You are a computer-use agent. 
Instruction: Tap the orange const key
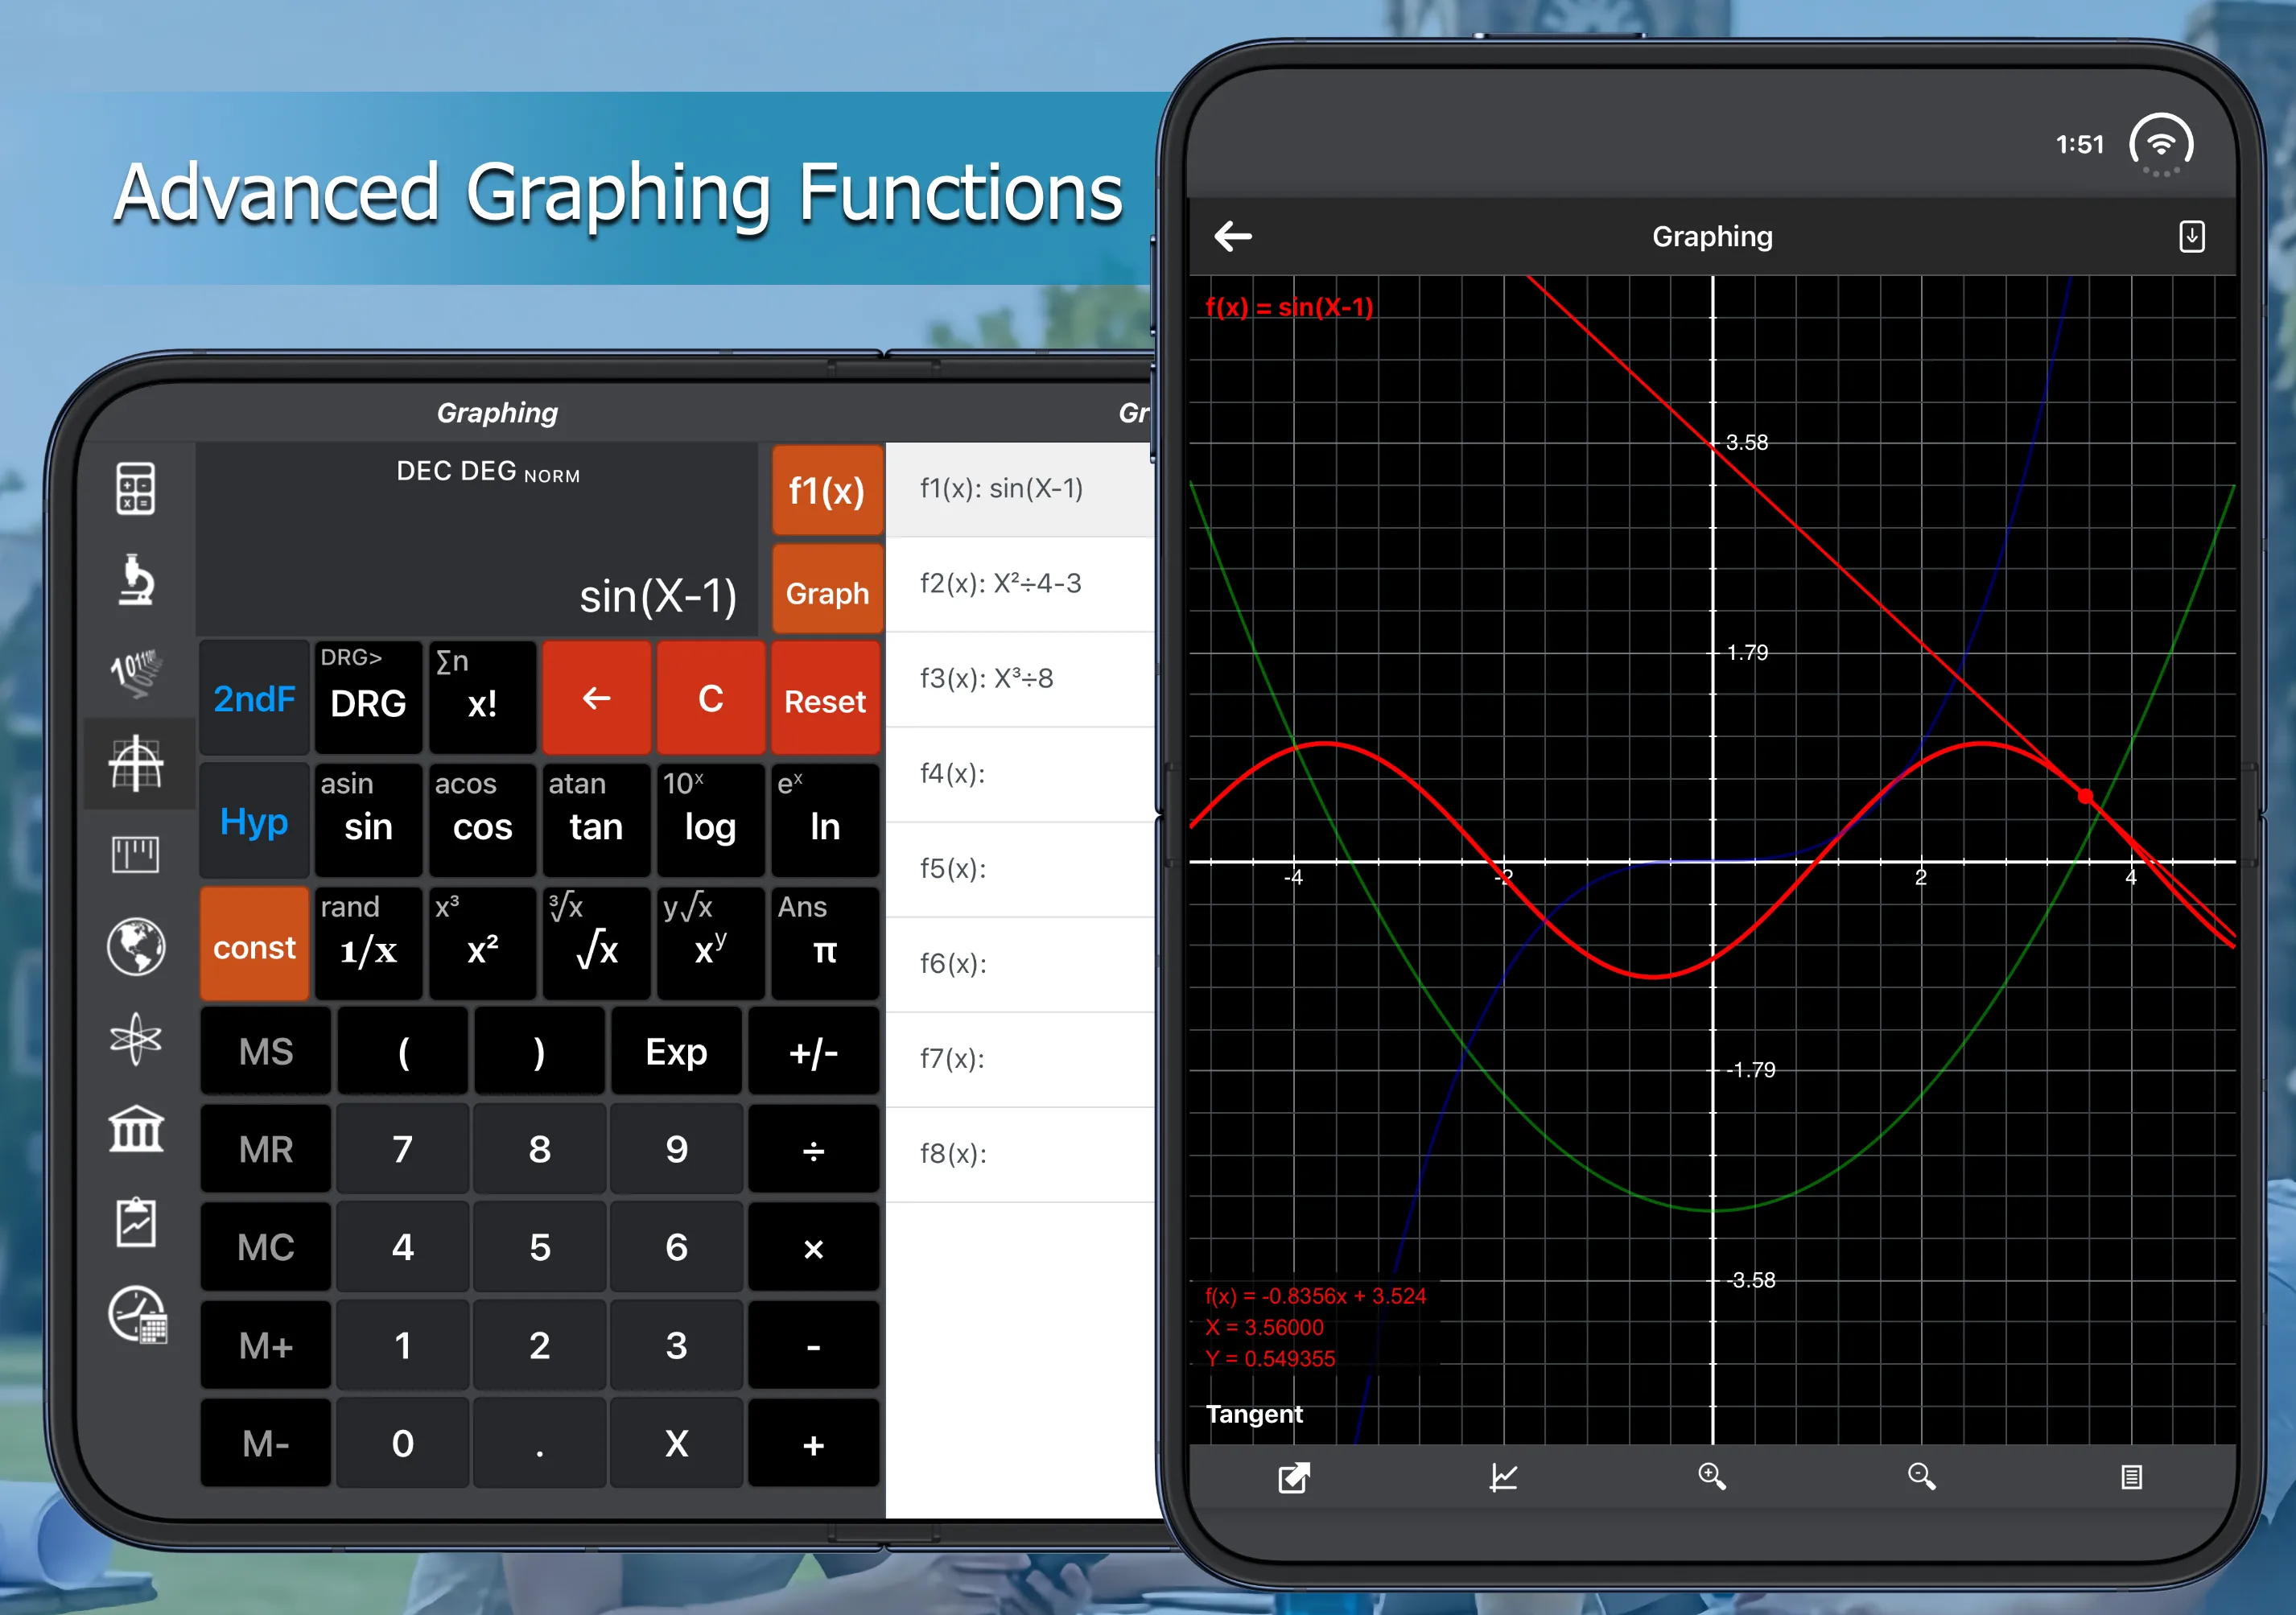(x=254, y=944)
